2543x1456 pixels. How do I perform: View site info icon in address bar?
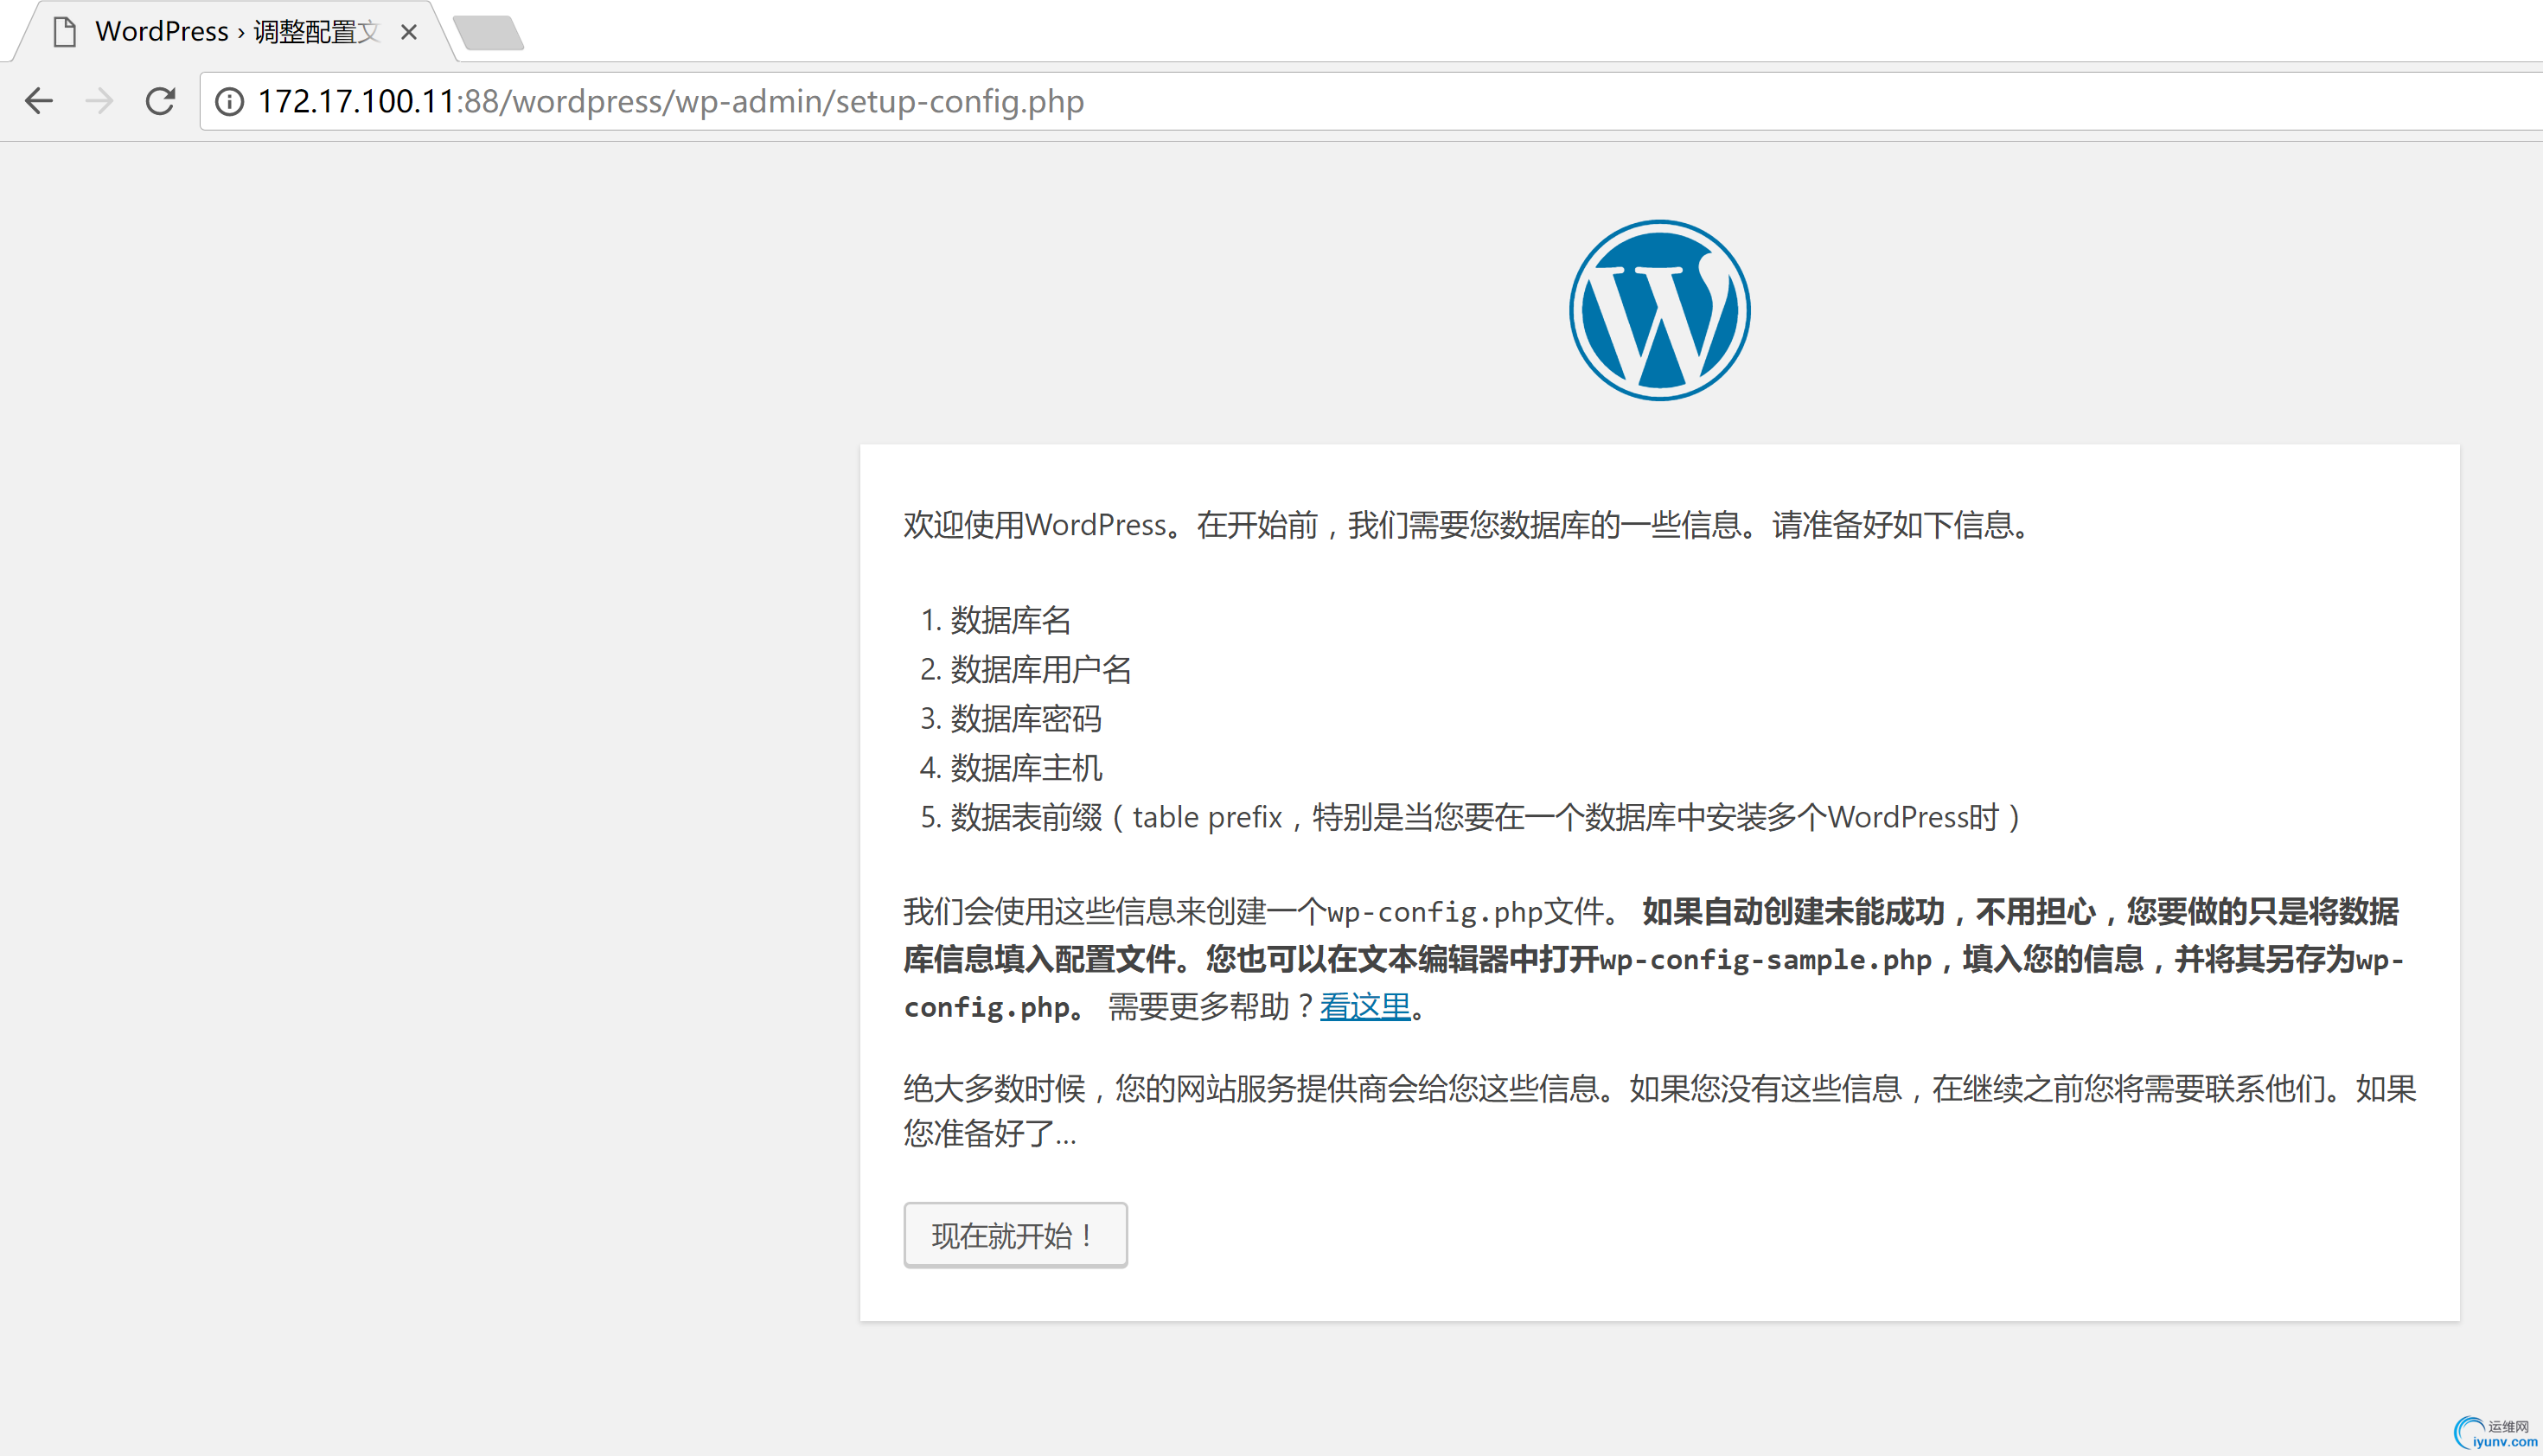[x=229, y=102]
